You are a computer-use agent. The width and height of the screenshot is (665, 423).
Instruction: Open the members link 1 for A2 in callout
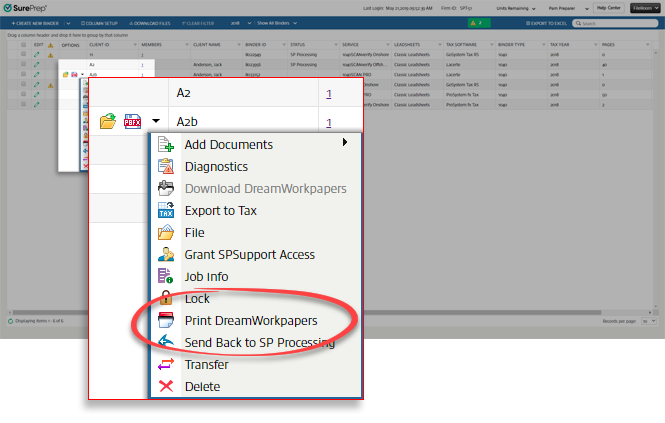329,94
